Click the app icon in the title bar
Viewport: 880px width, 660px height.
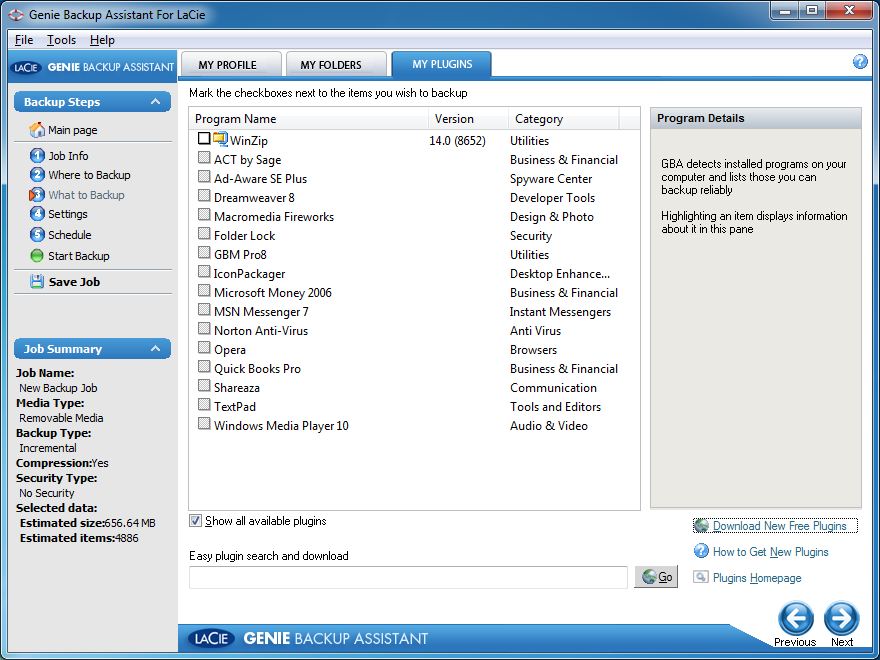[x=16, y=15]
